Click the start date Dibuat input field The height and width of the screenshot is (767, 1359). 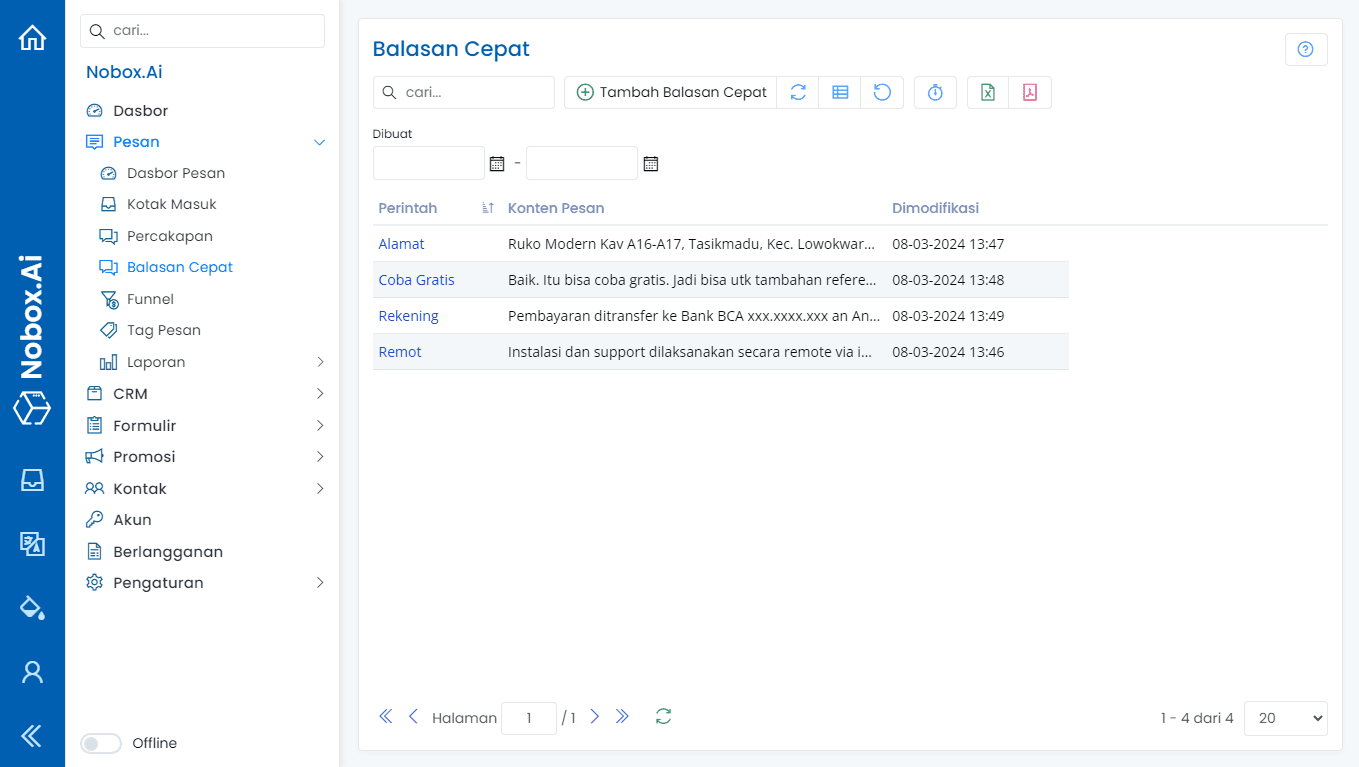coord(428,163)
